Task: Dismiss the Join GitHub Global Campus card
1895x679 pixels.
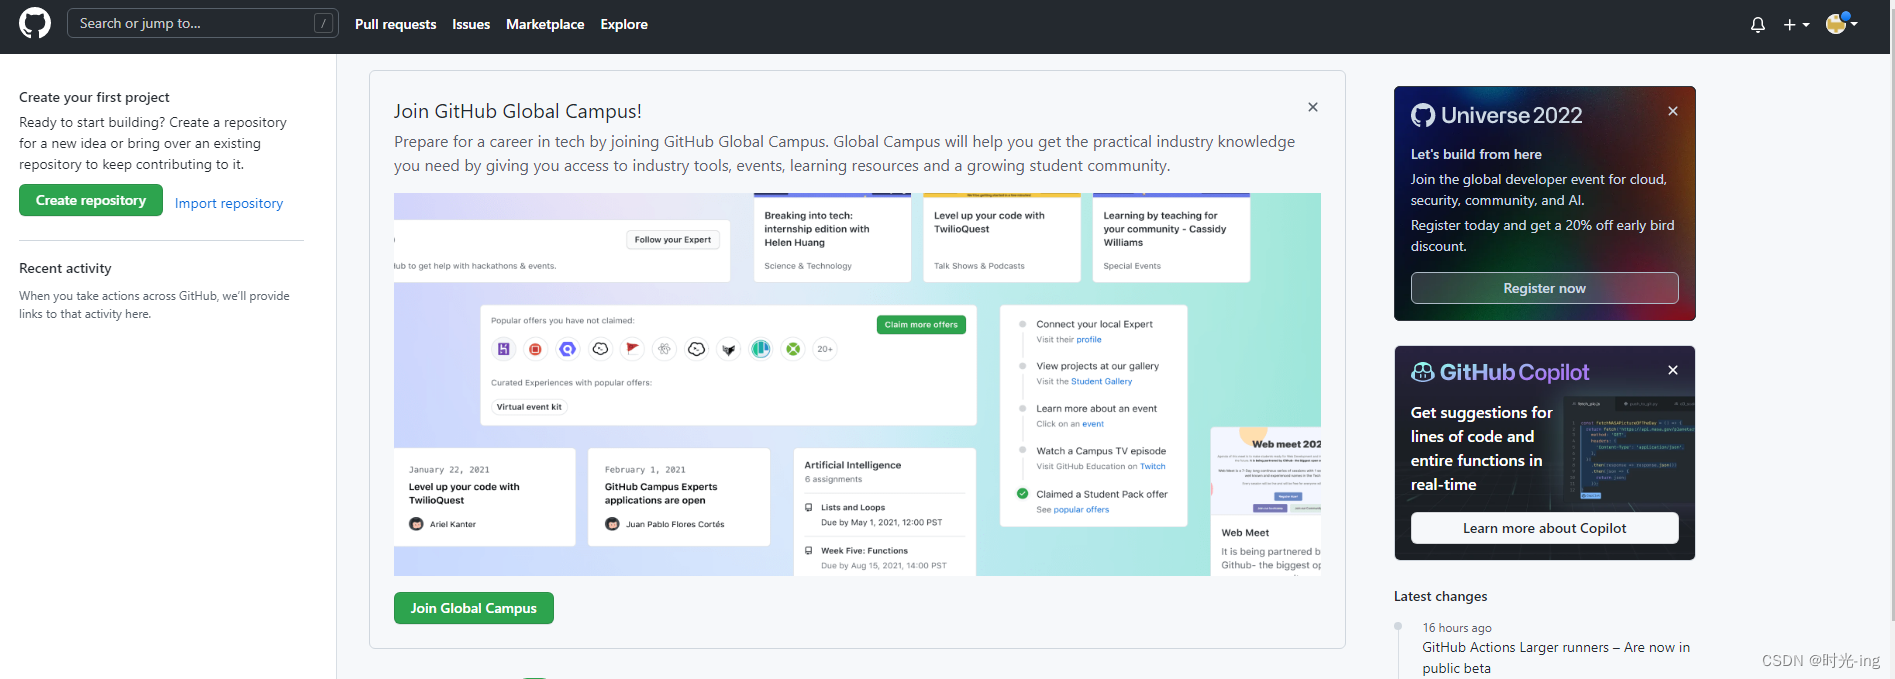Action: click(x=1313, y=107)
